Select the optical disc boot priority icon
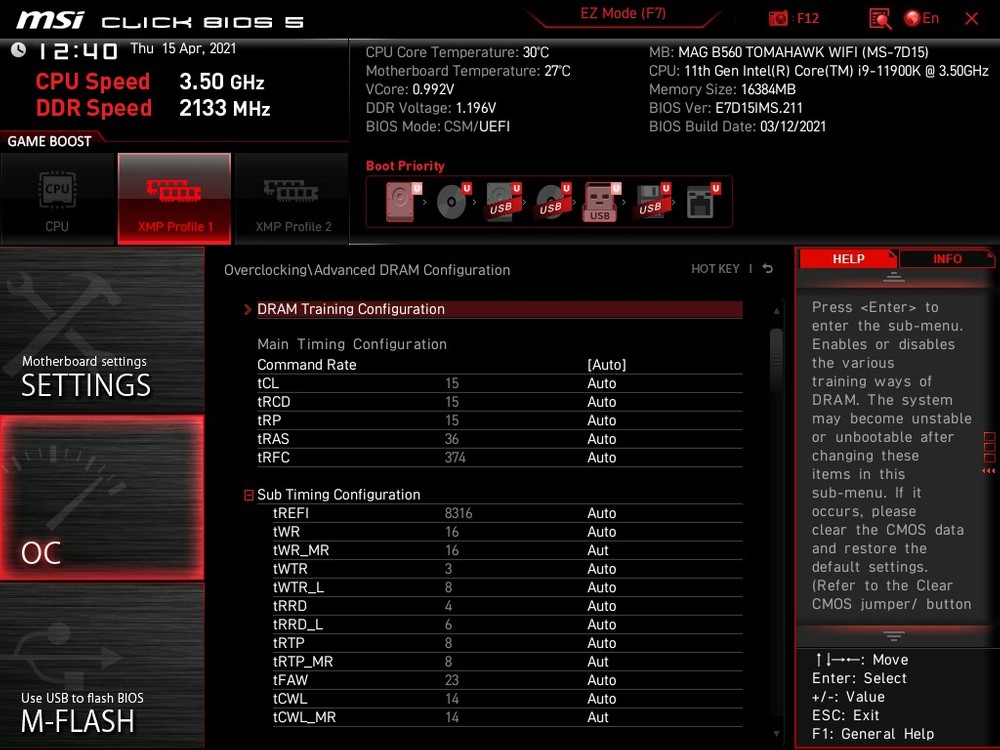Screen dimensions: 1000x750 coord(453,202)
